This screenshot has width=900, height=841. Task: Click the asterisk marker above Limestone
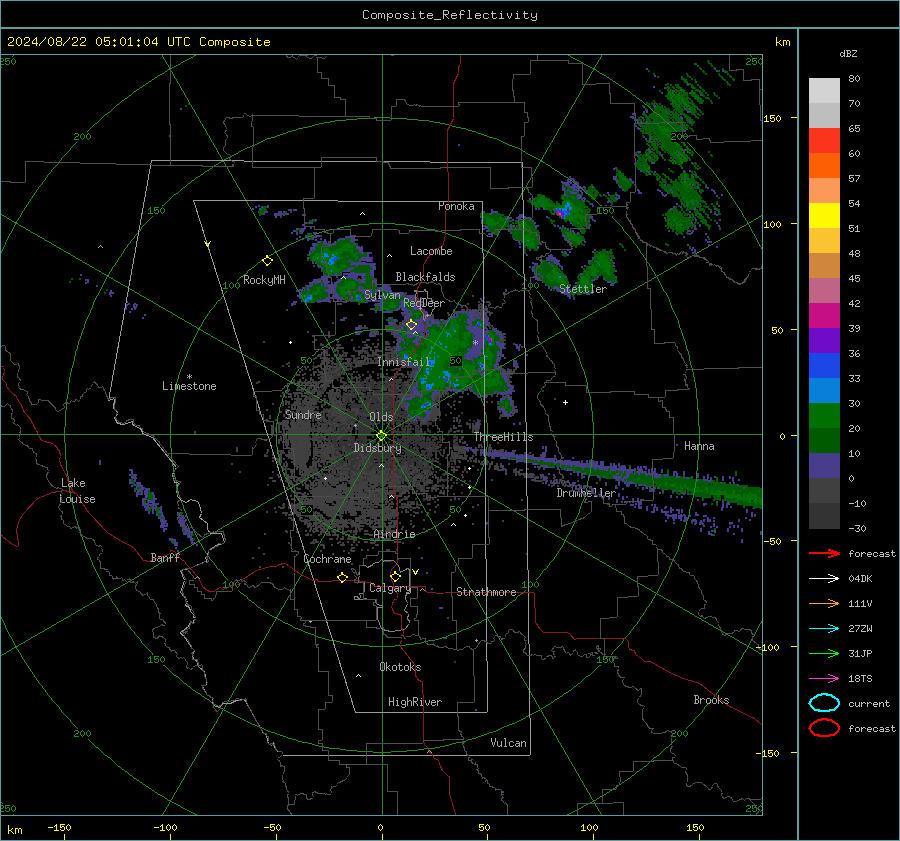pyautogui.click(x=189, y=377)
